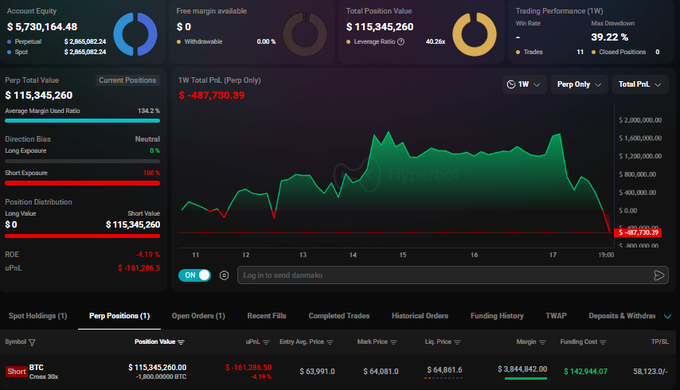This screenshot has width=680, height=390.
Task: Open the 1W time range dropdown
Action: coord(524,84)
